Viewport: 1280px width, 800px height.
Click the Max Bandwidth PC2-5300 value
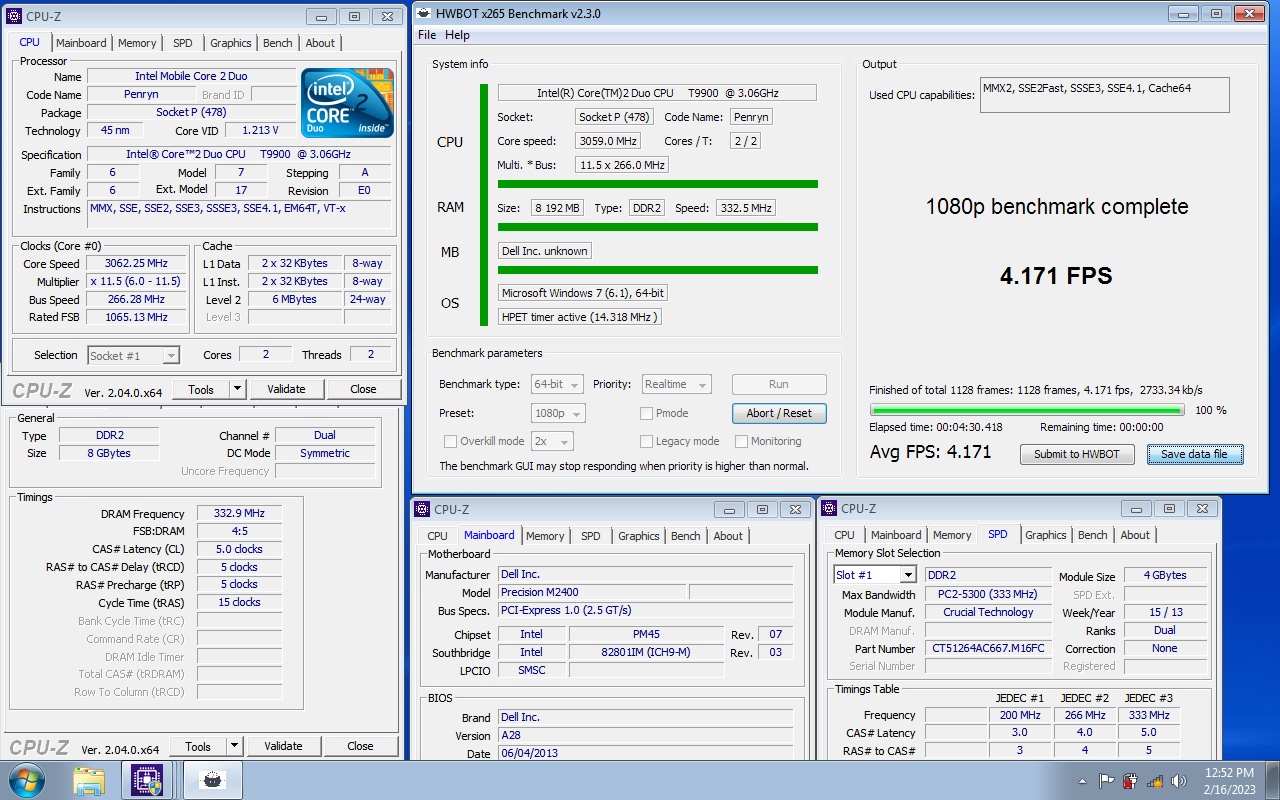tap(988, 594)
